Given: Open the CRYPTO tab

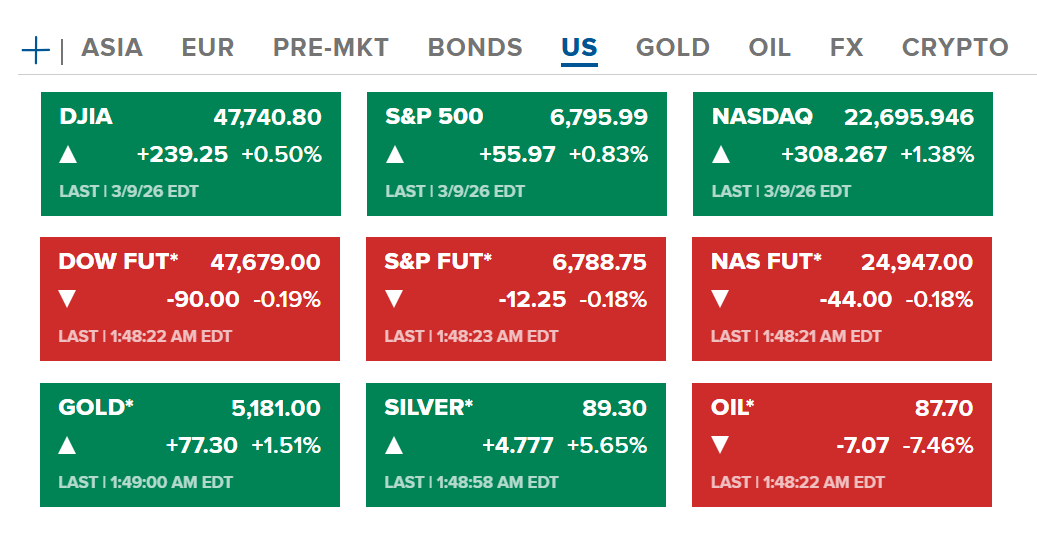Looking at the screenshot, I should [955, 47].
